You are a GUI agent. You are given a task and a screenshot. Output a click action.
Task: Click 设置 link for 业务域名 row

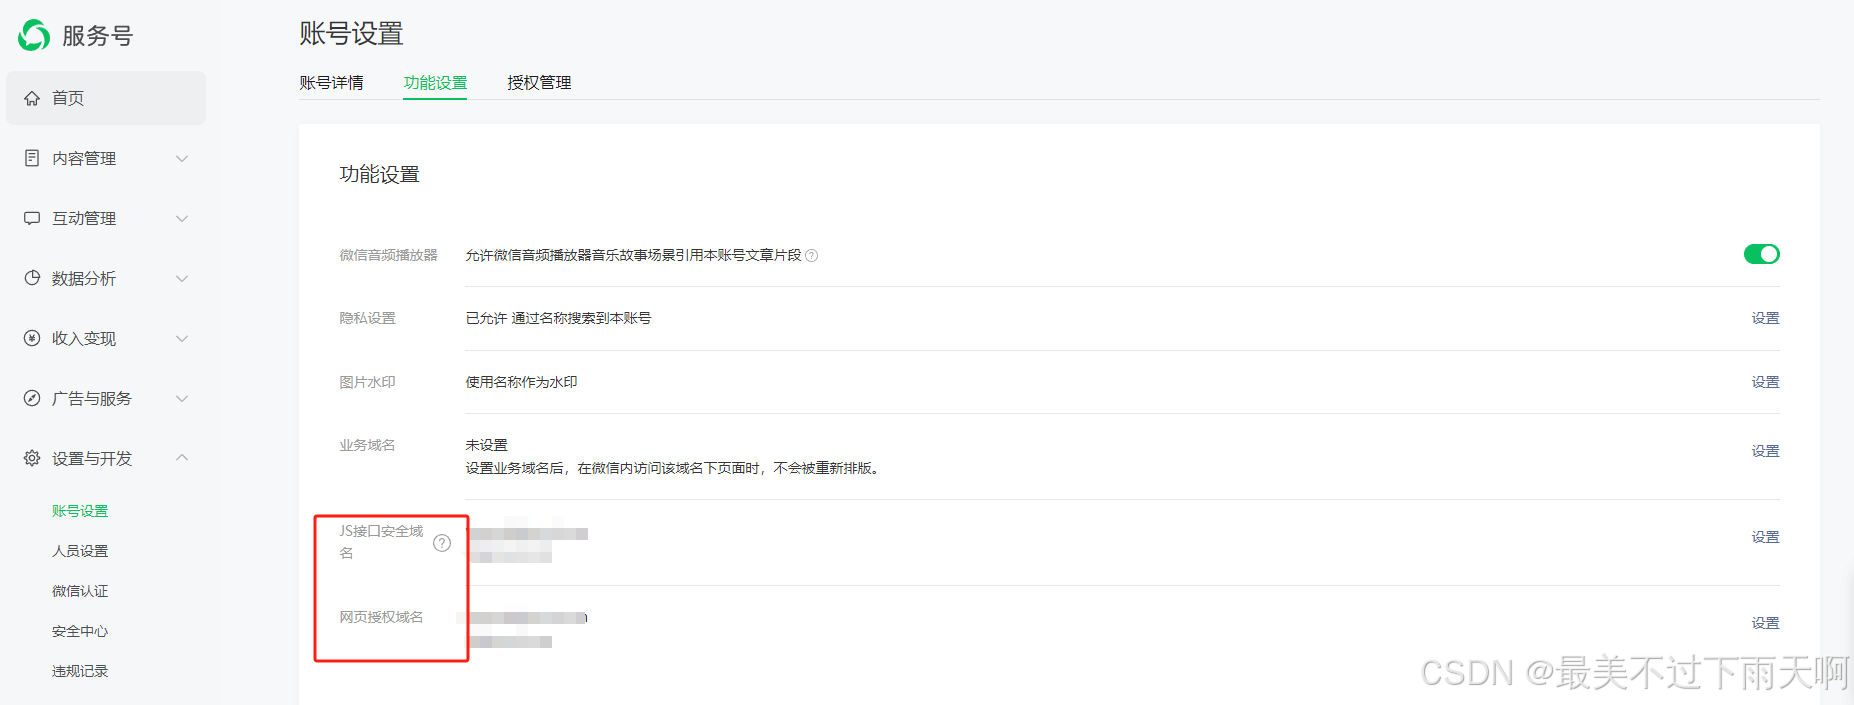click(1765, 451)
